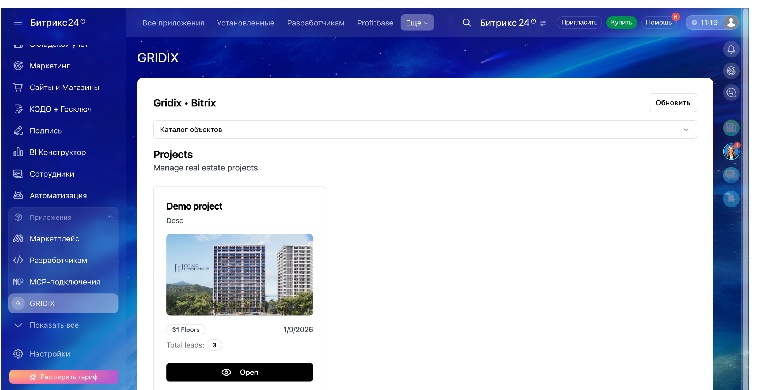Open the Маркетинг section icon
This screenshot has height=390, width=760.
click(x=18, y=65)
